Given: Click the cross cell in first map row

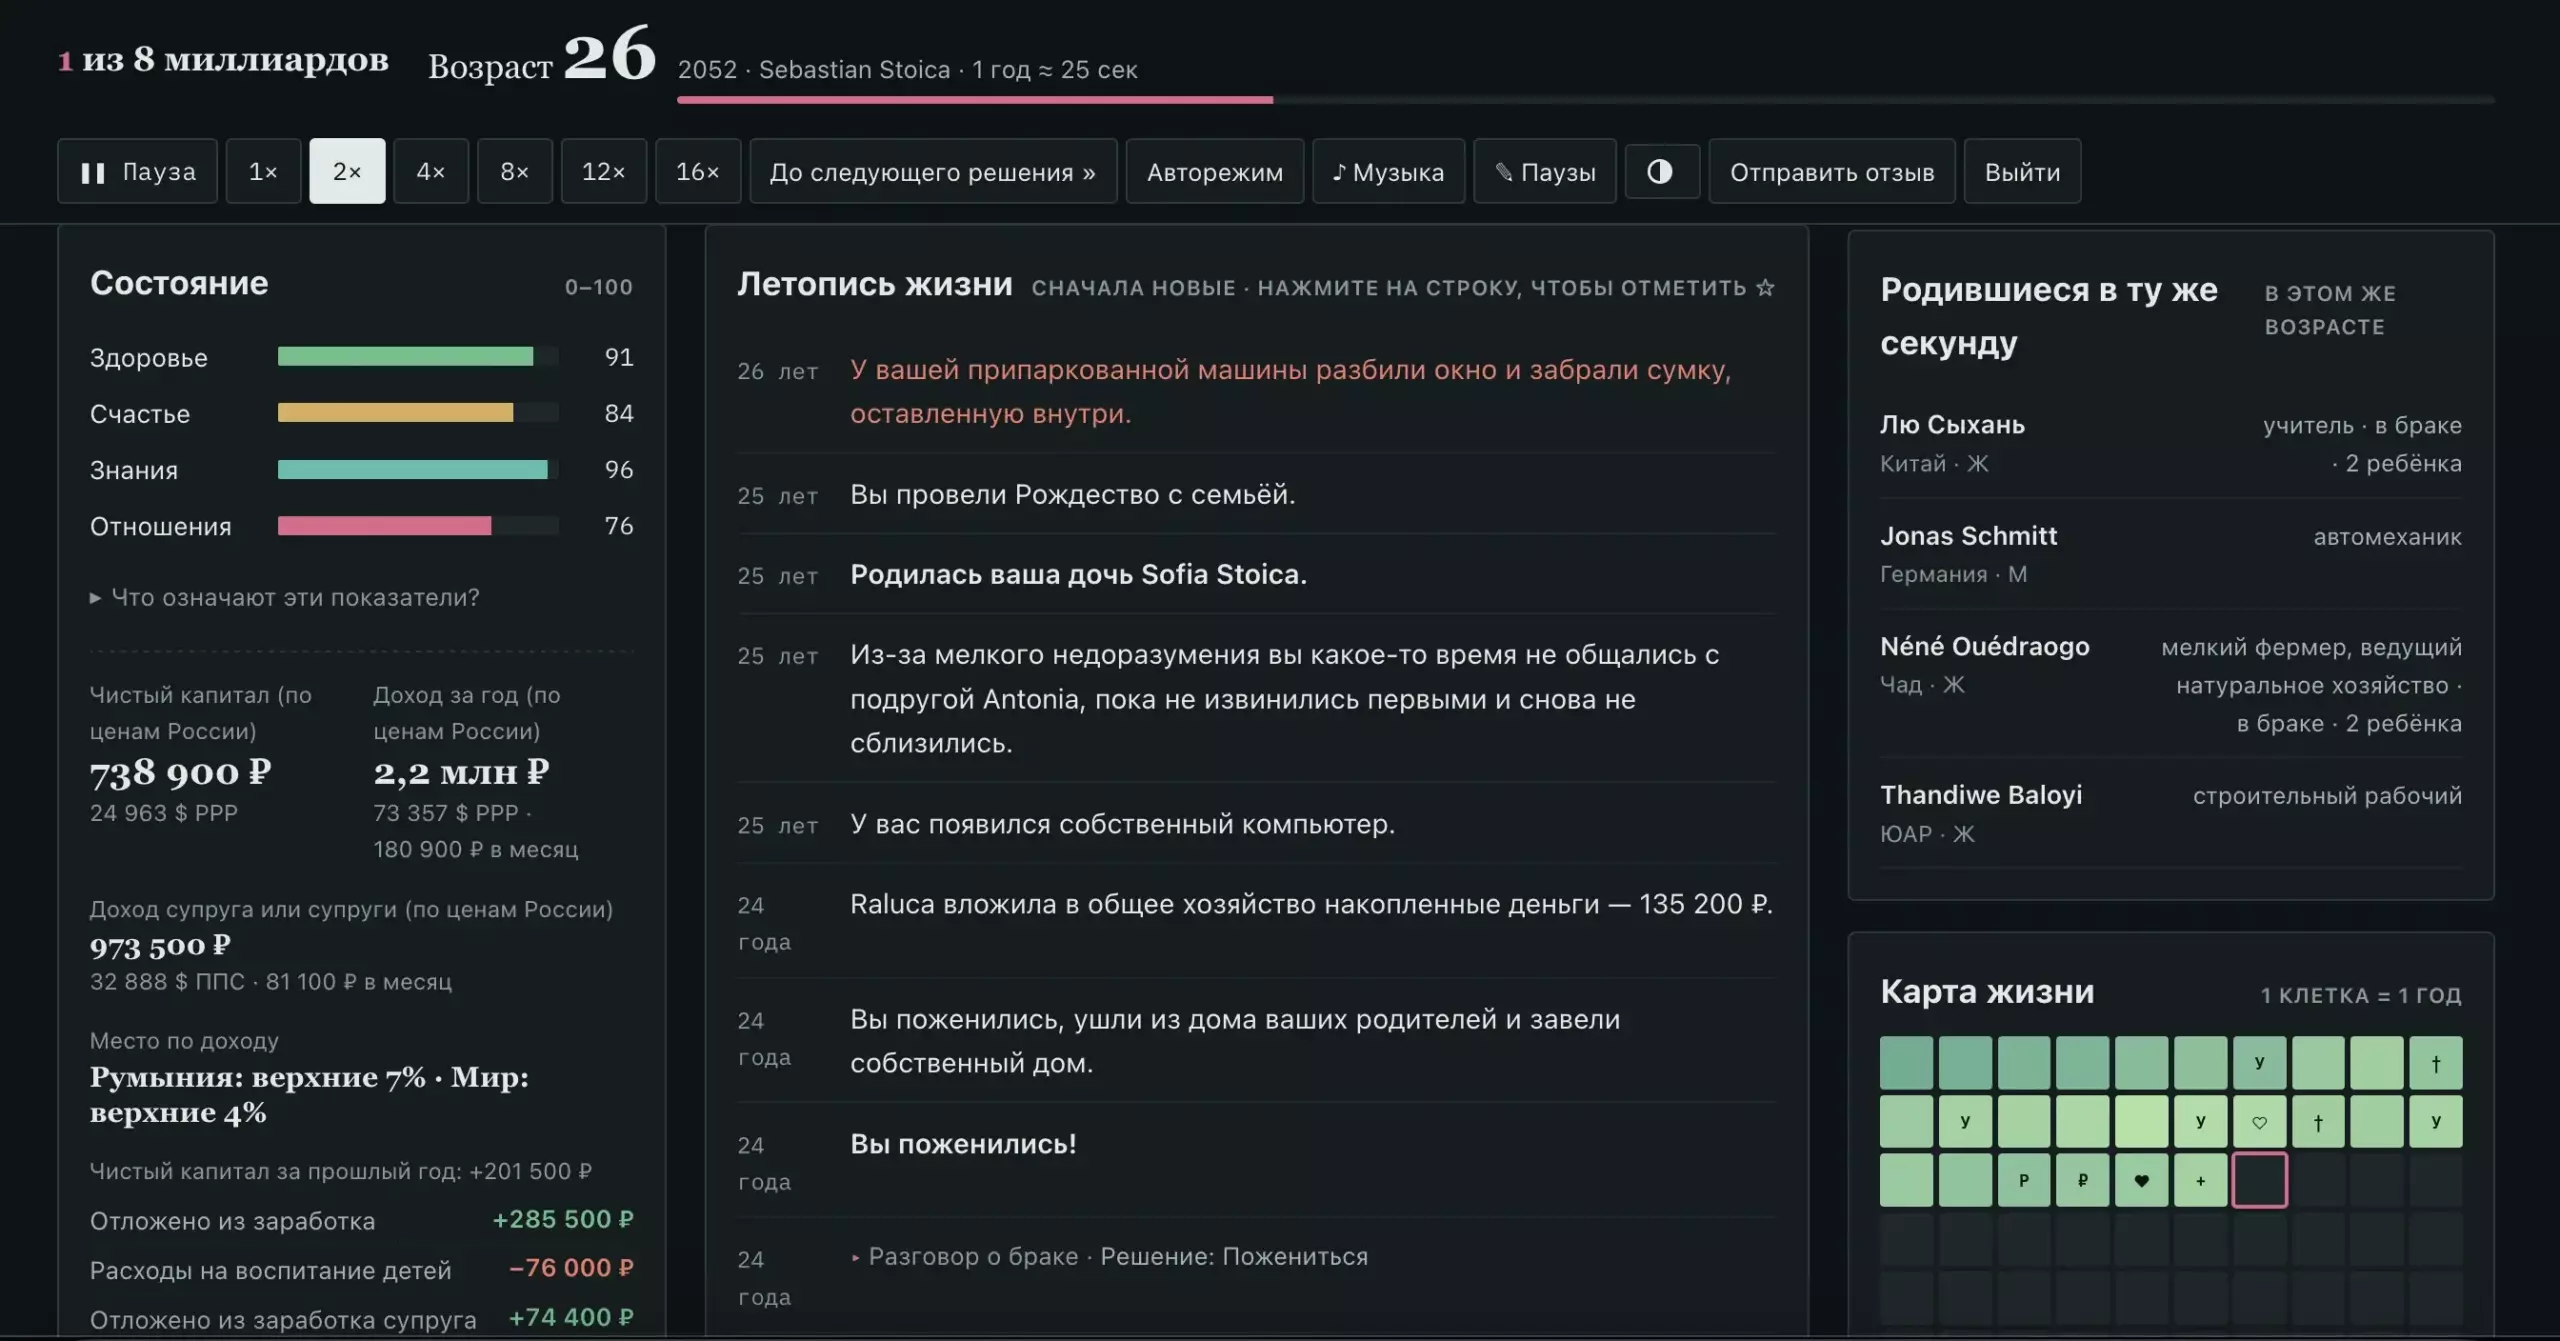Looking at the screenshot, I should coord(2436,1063).
